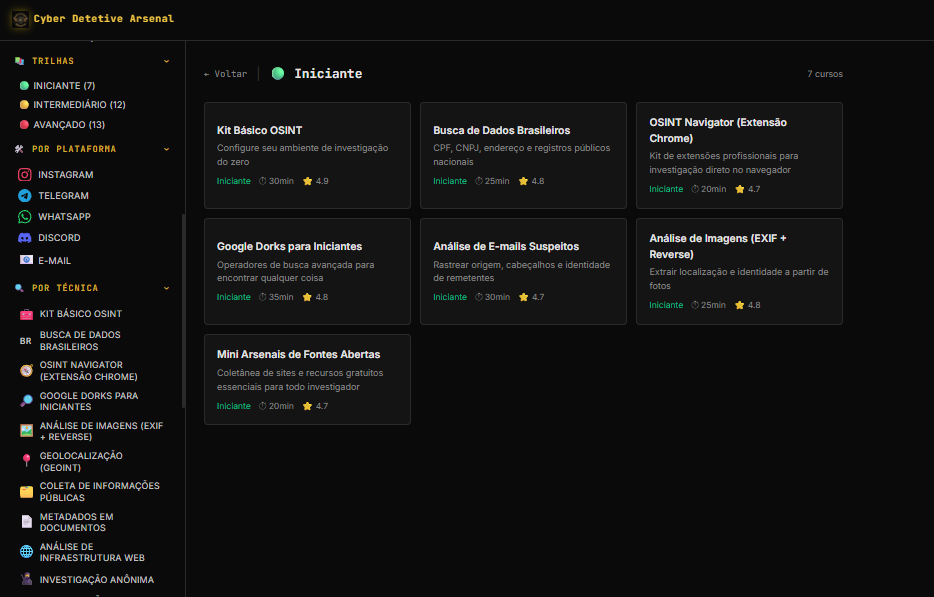Click the sidebar vertical scrollbar
934x597 pixels.
click(x=183, y=311)
